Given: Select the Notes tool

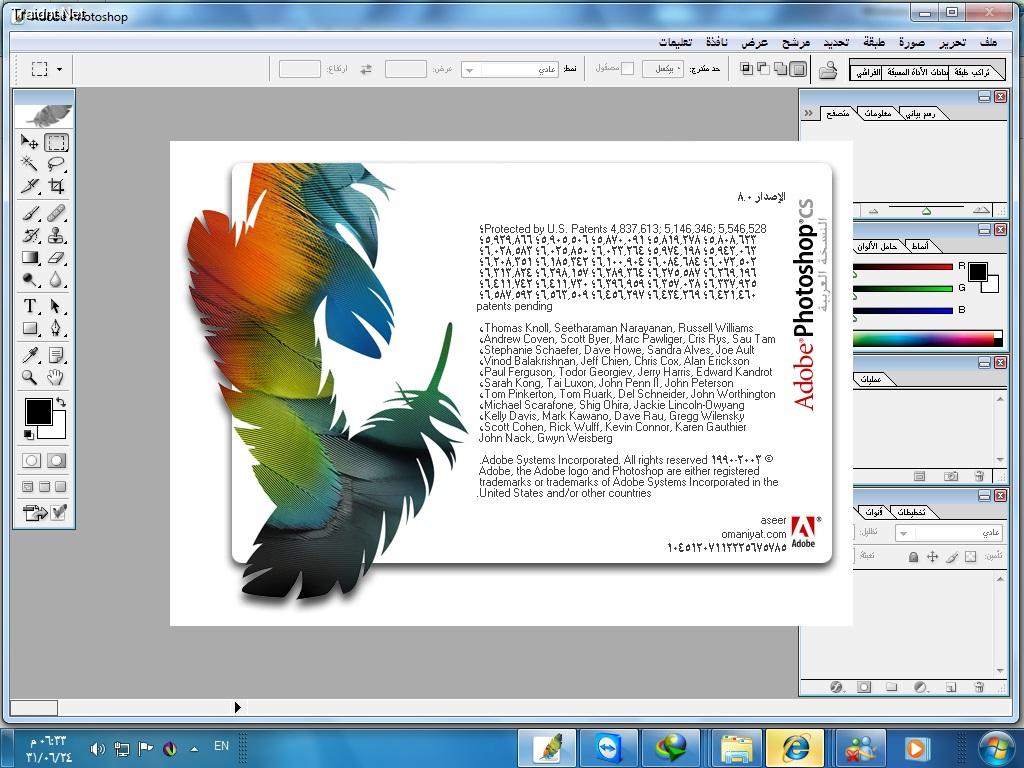Looking at the screenshot, I should [56, 355].
